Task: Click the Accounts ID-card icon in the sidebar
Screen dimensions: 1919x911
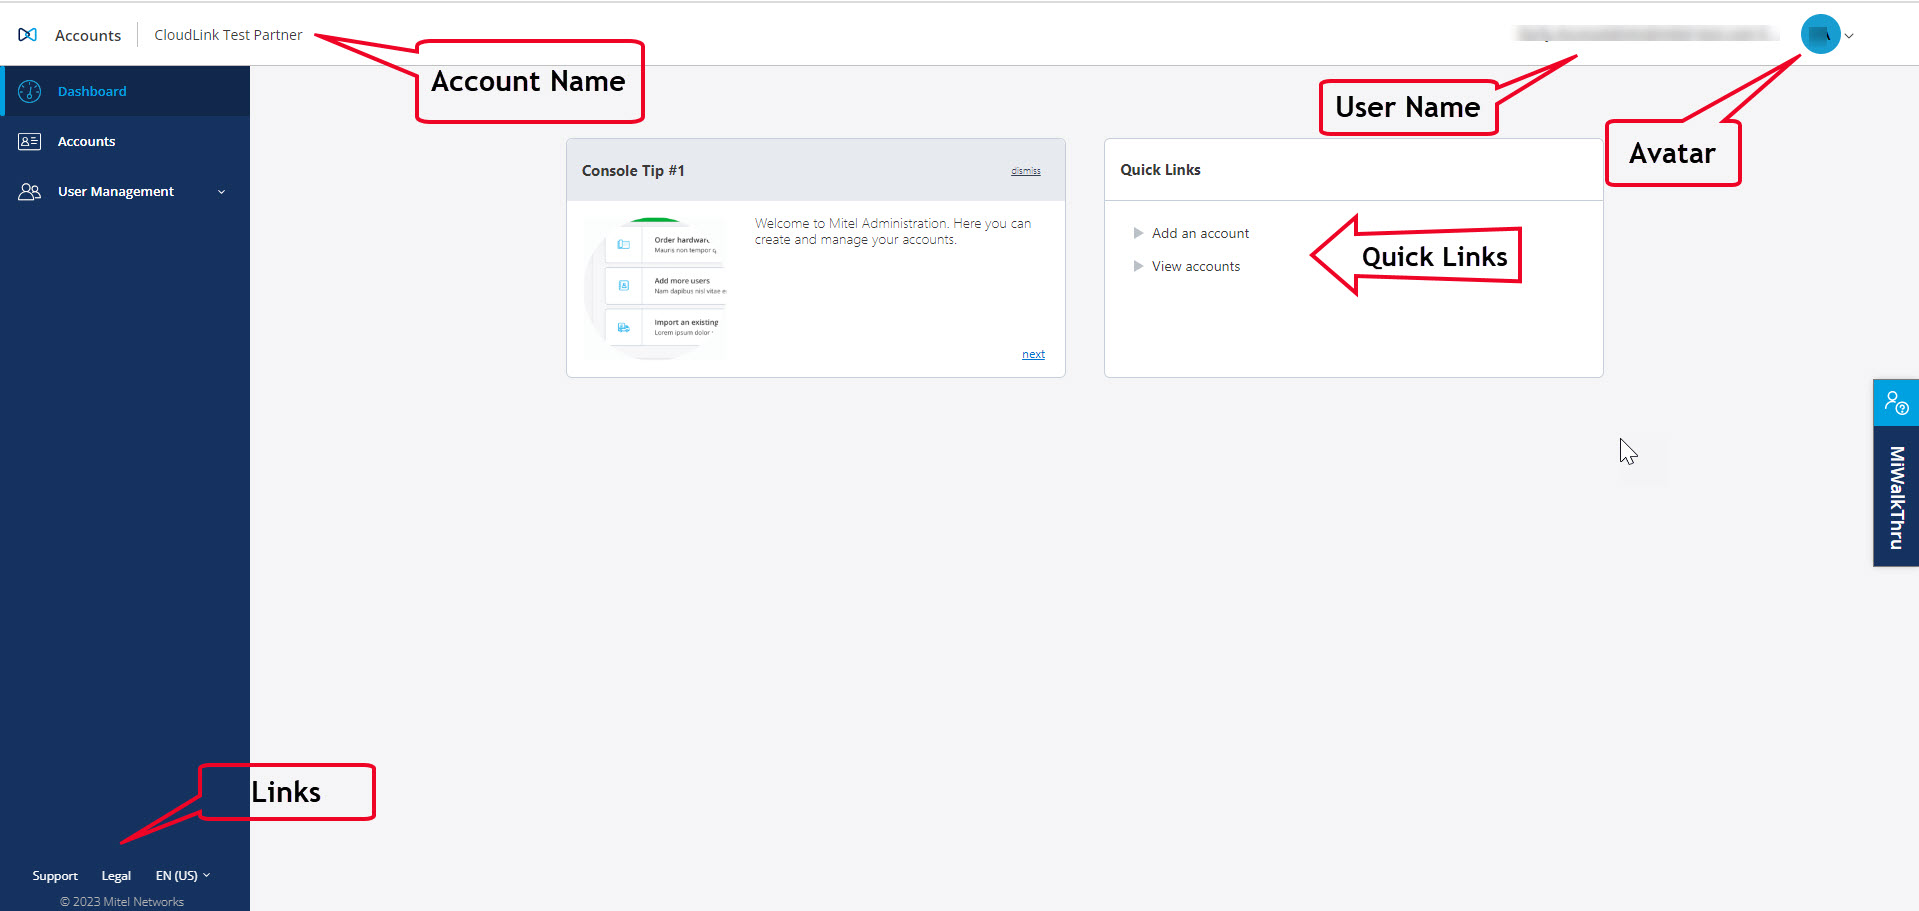Action: tap(29, 141)
